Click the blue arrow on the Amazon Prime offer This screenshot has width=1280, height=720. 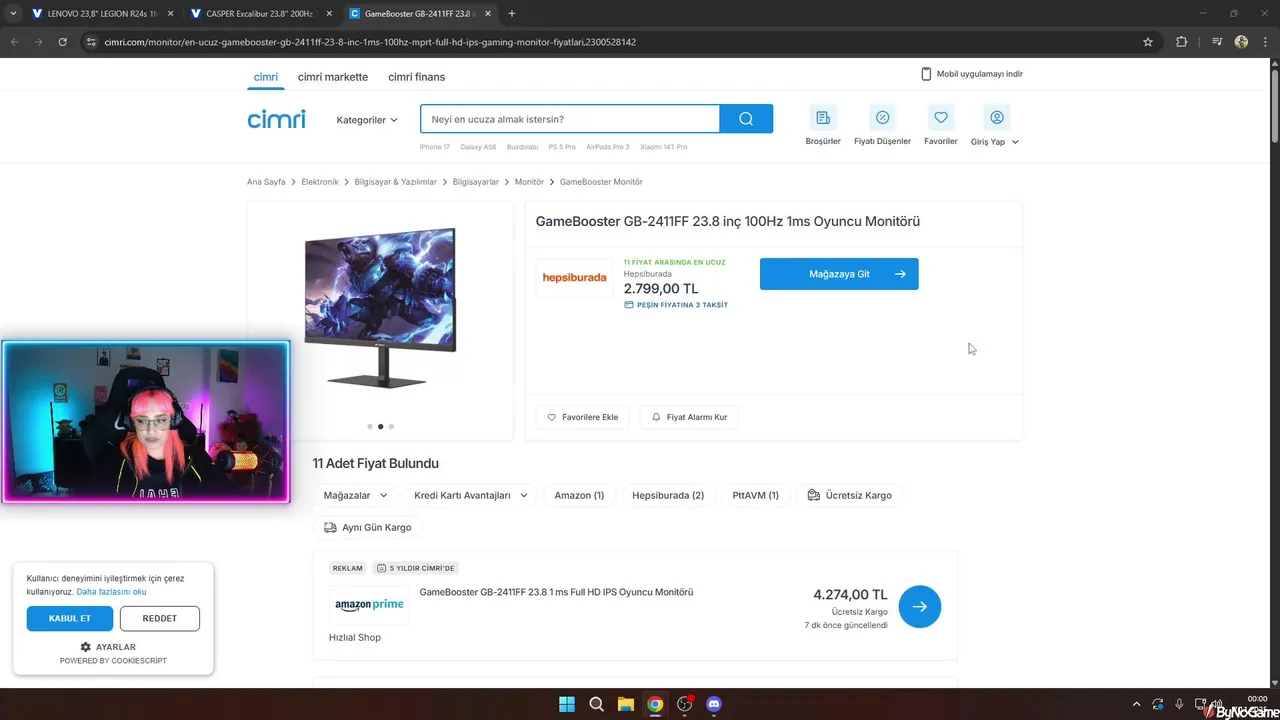[919, 607]
